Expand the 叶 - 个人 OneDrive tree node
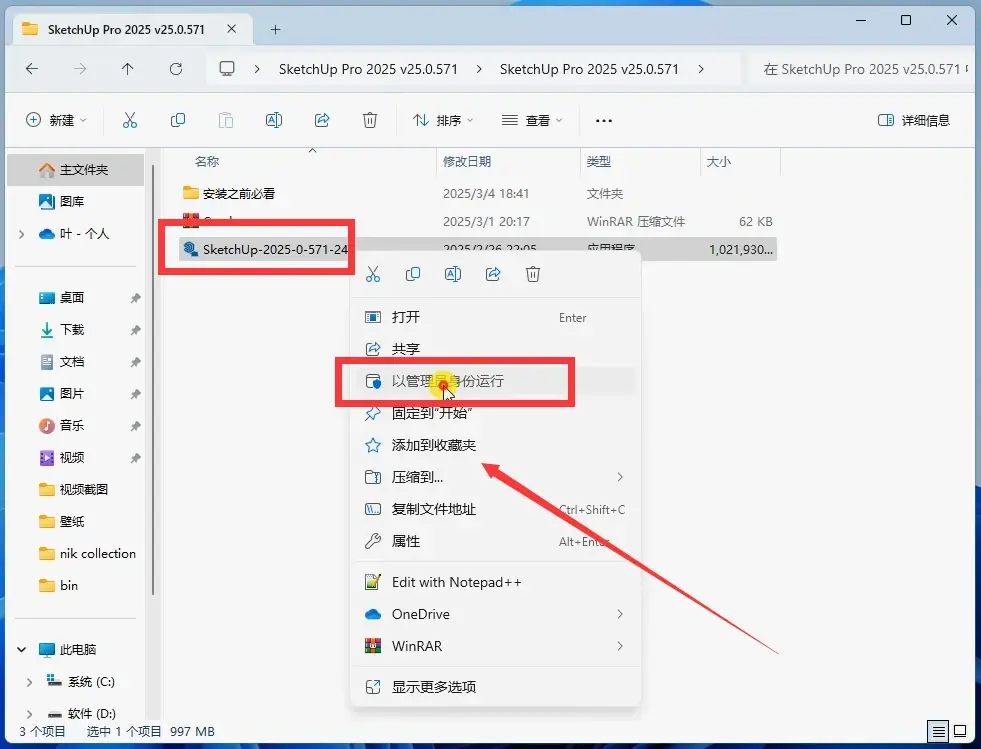This screenshot has width=981, height=749. [22, 234]
